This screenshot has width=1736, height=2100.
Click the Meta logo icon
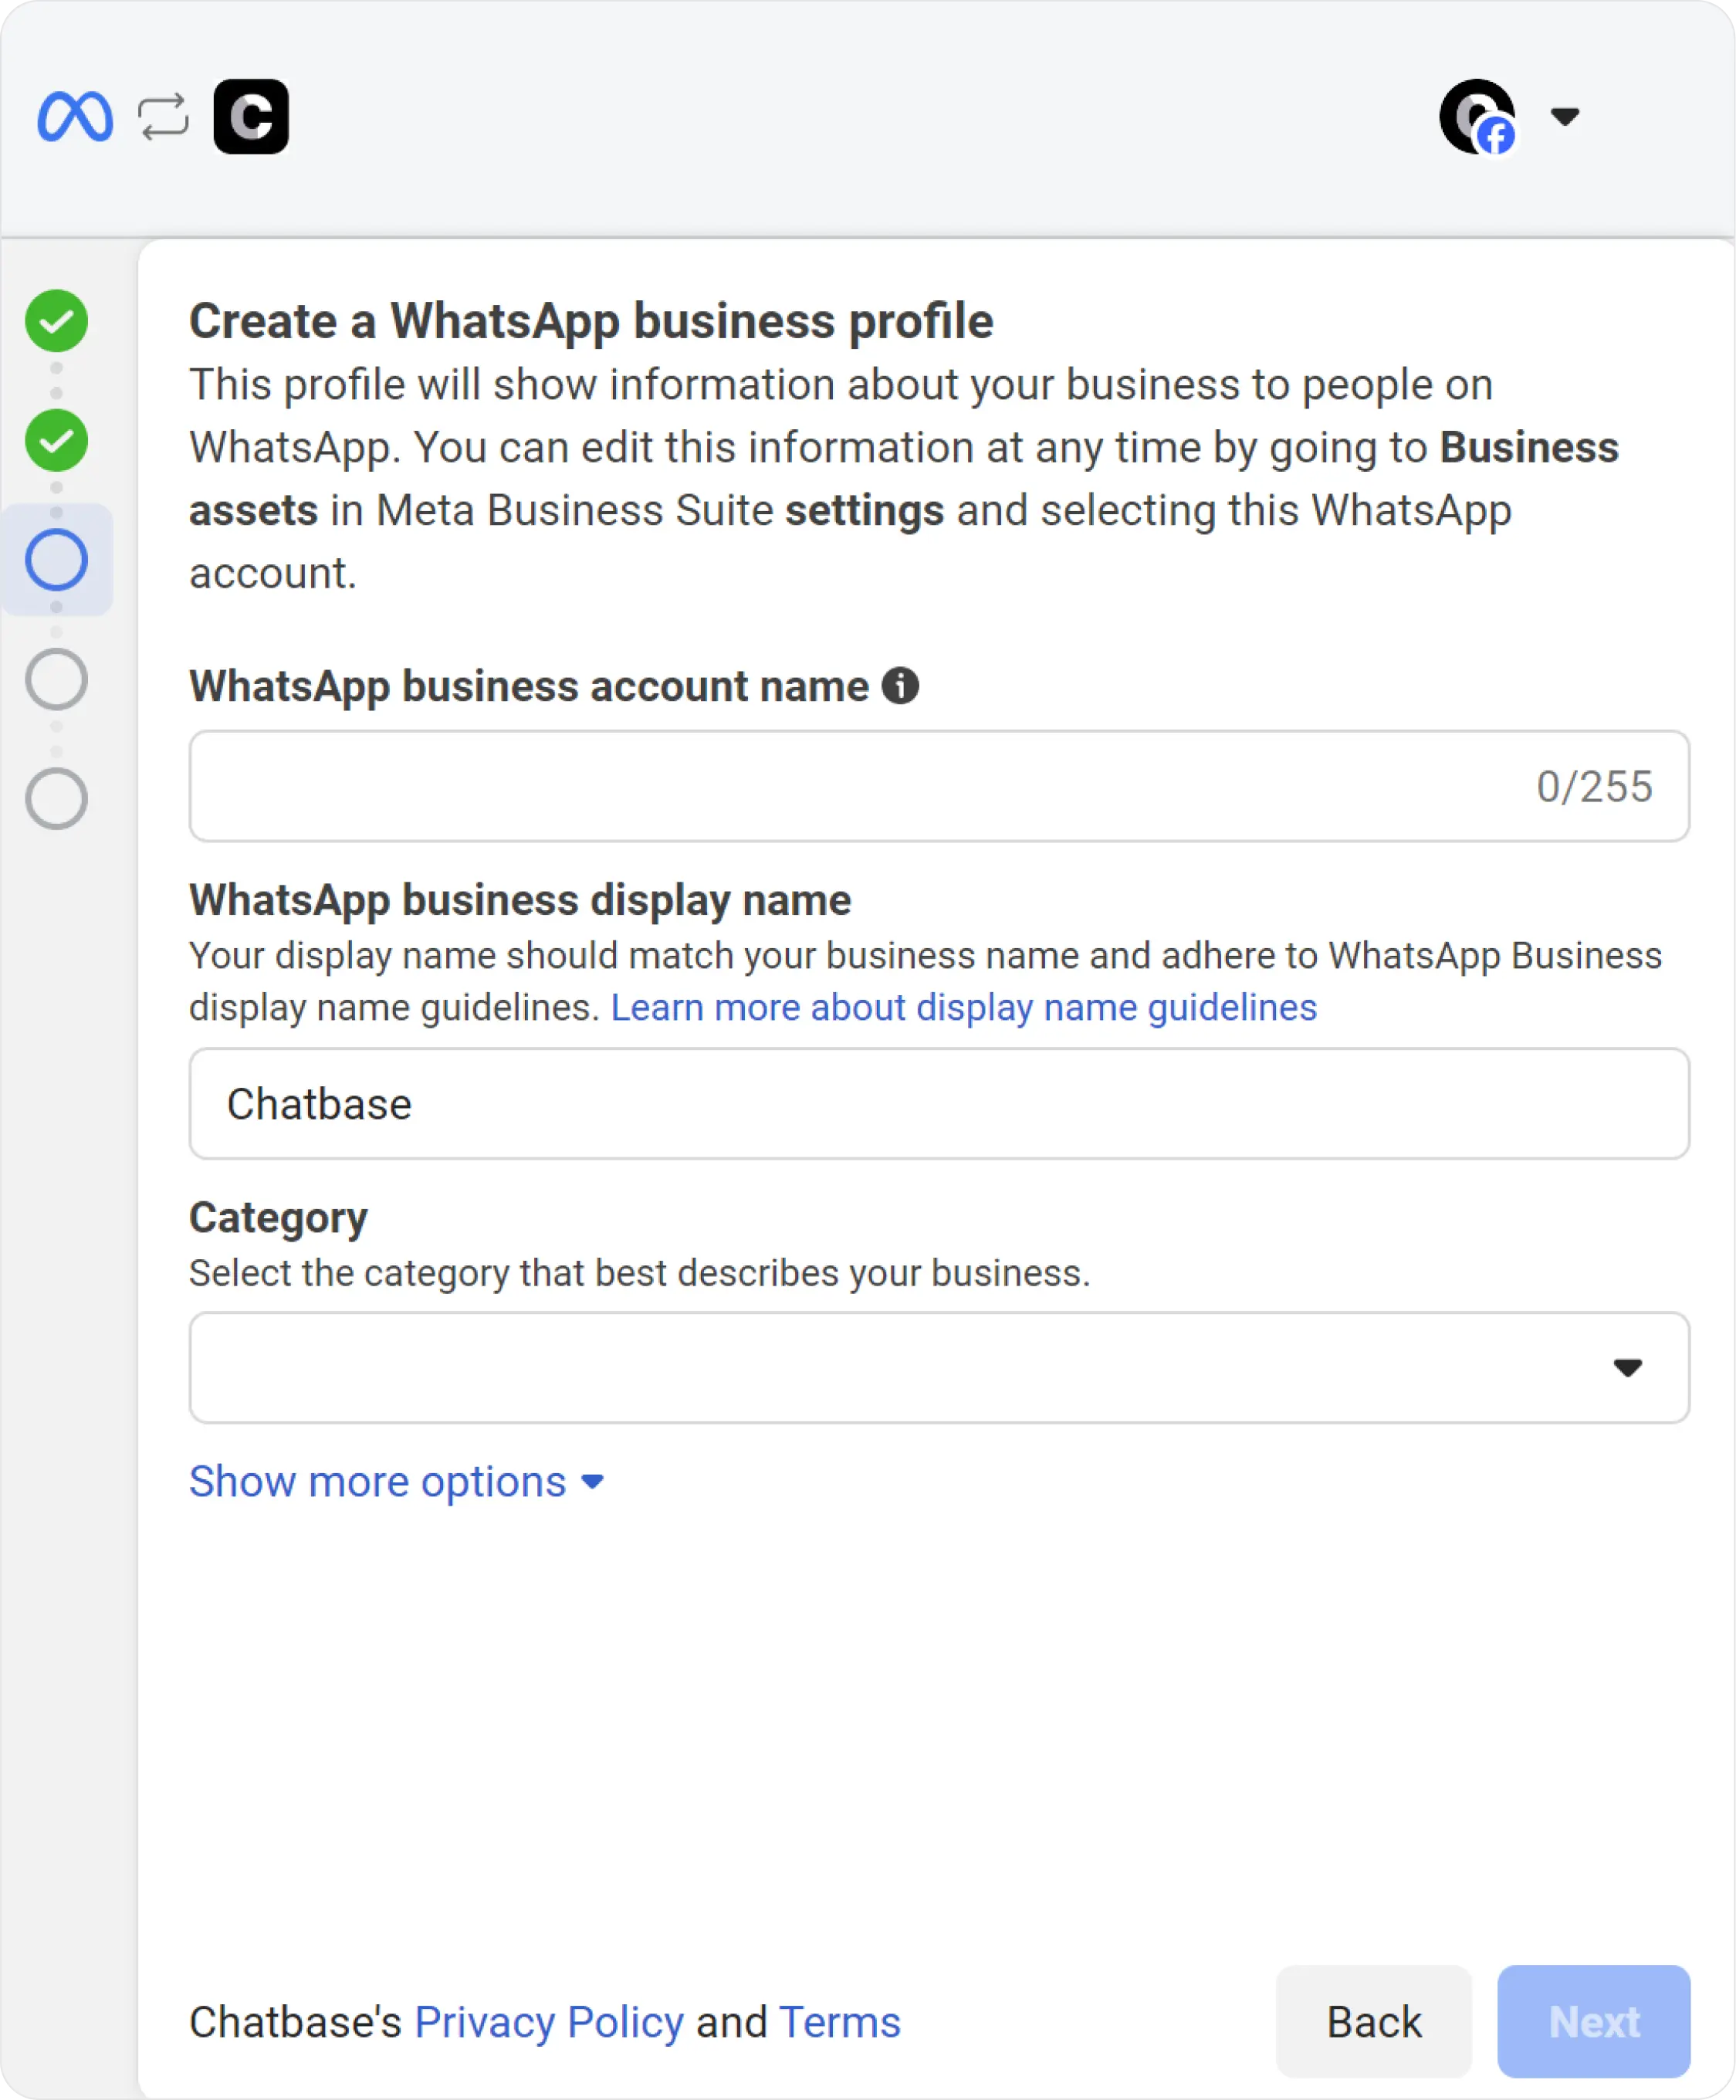click(75, 117)
